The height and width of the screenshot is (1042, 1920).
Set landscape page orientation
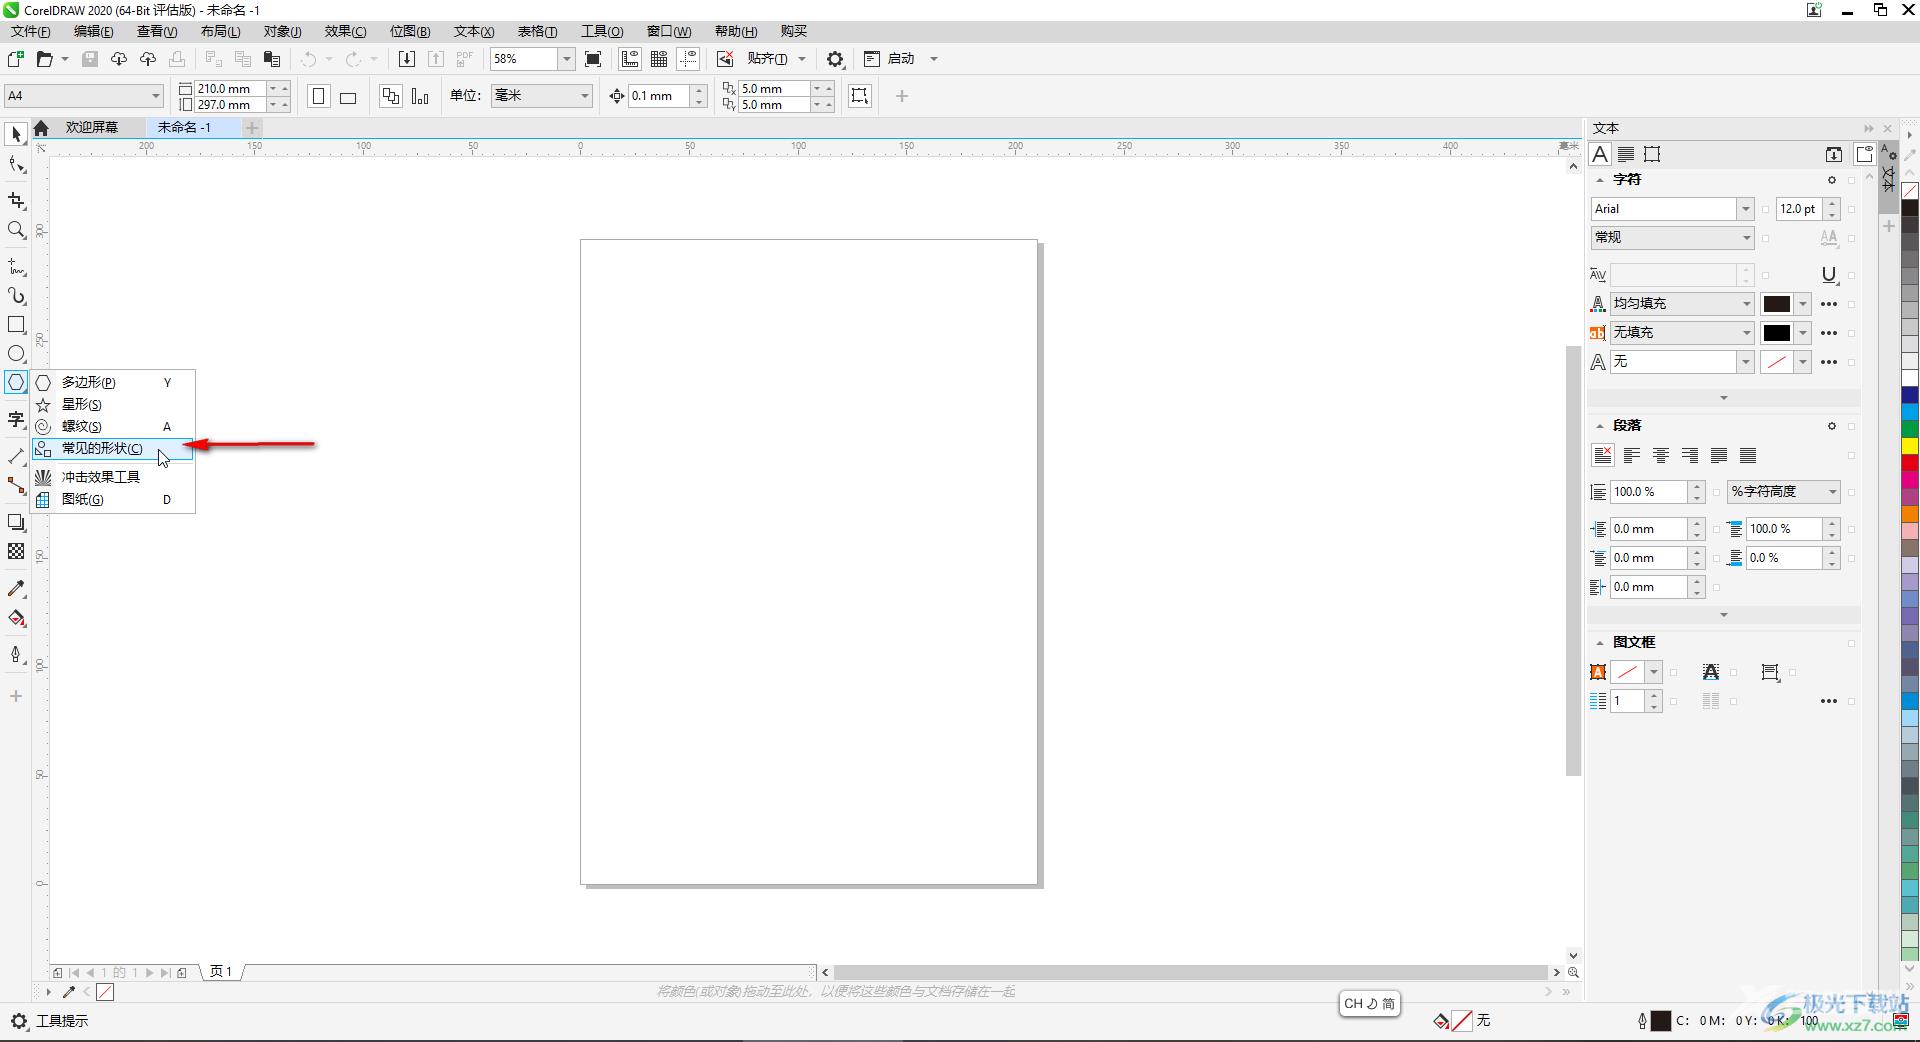click(x=348, y=96)
